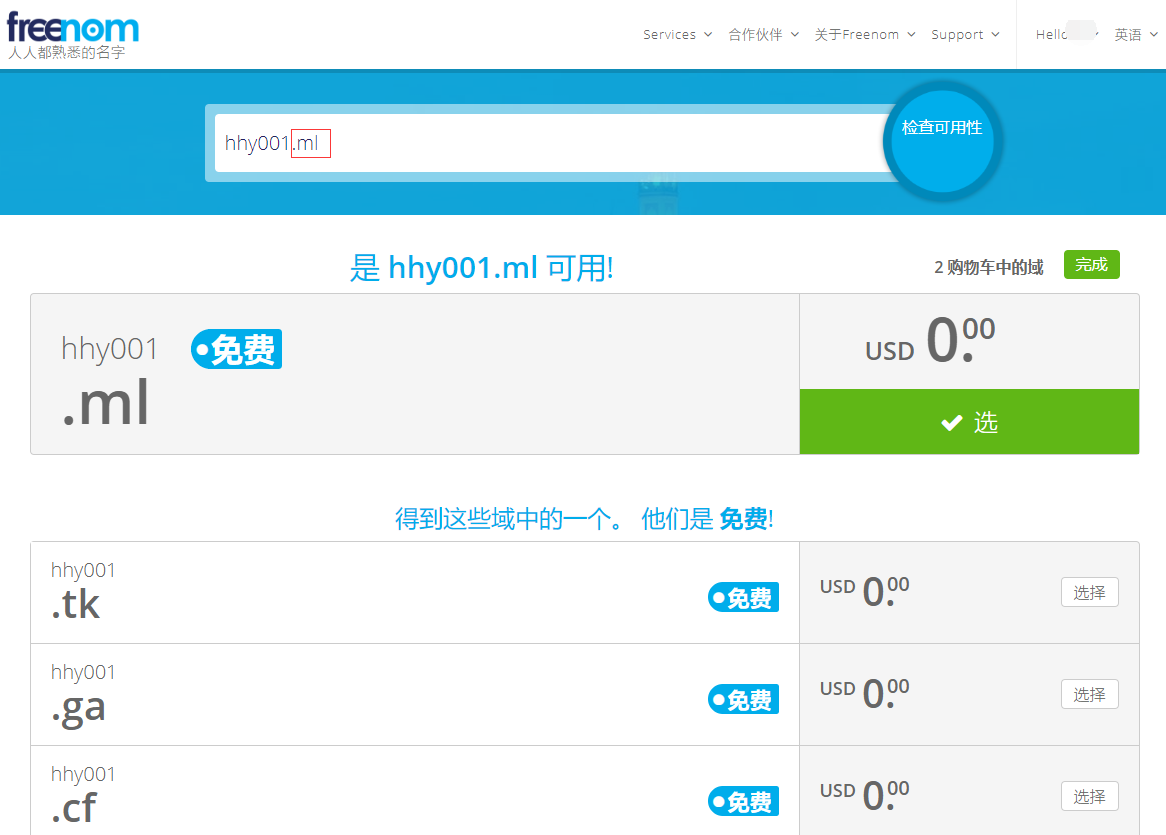Open the 关于Freenom menu

coord(865,34)
